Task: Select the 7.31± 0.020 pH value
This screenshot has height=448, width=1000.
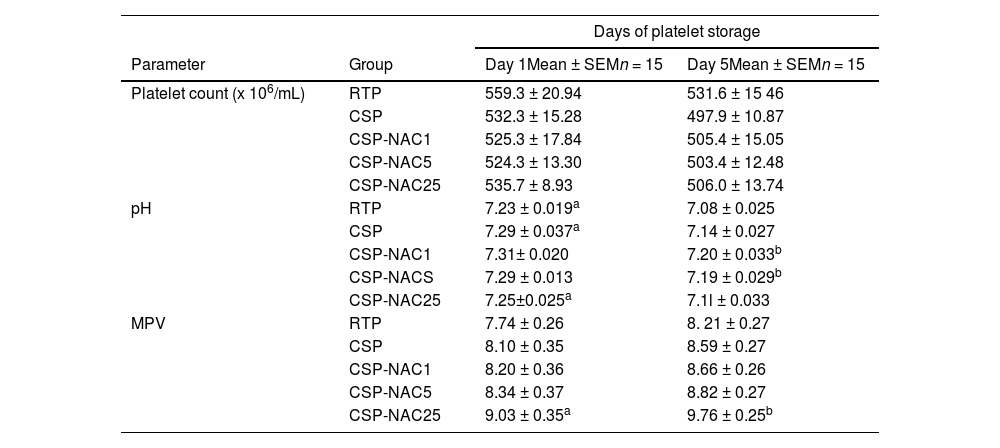Action: pos(526,255)
